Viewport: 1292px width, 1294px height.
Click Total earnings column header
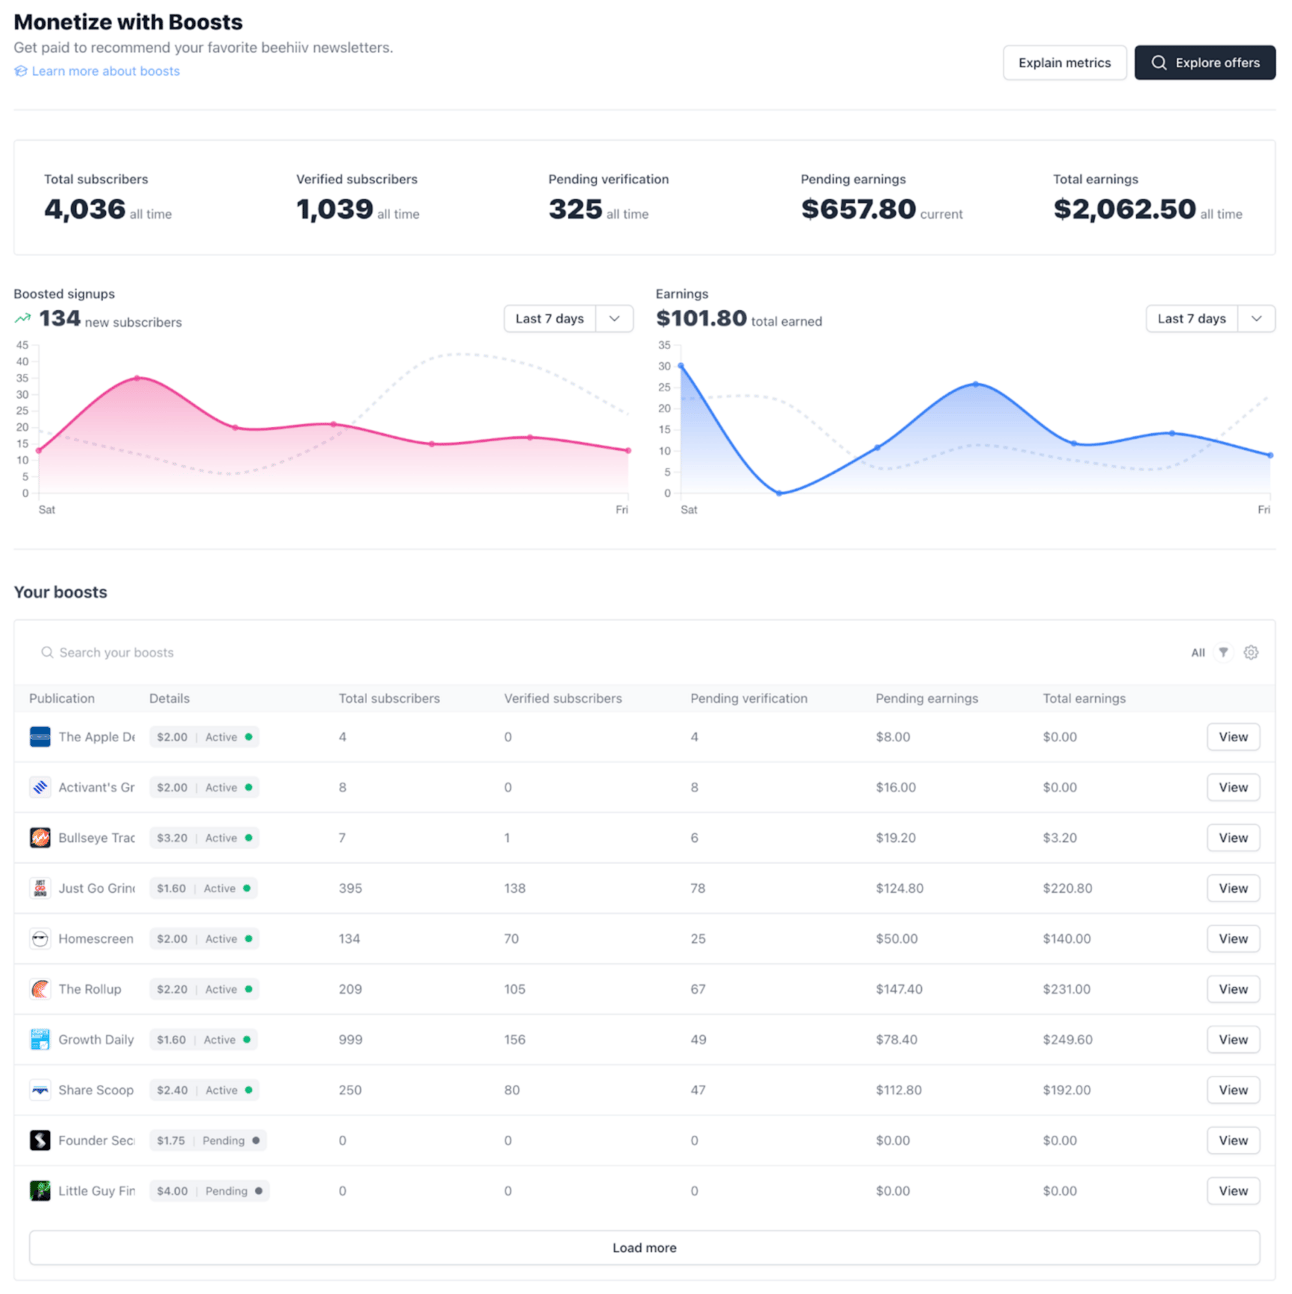coord(1084,699)
